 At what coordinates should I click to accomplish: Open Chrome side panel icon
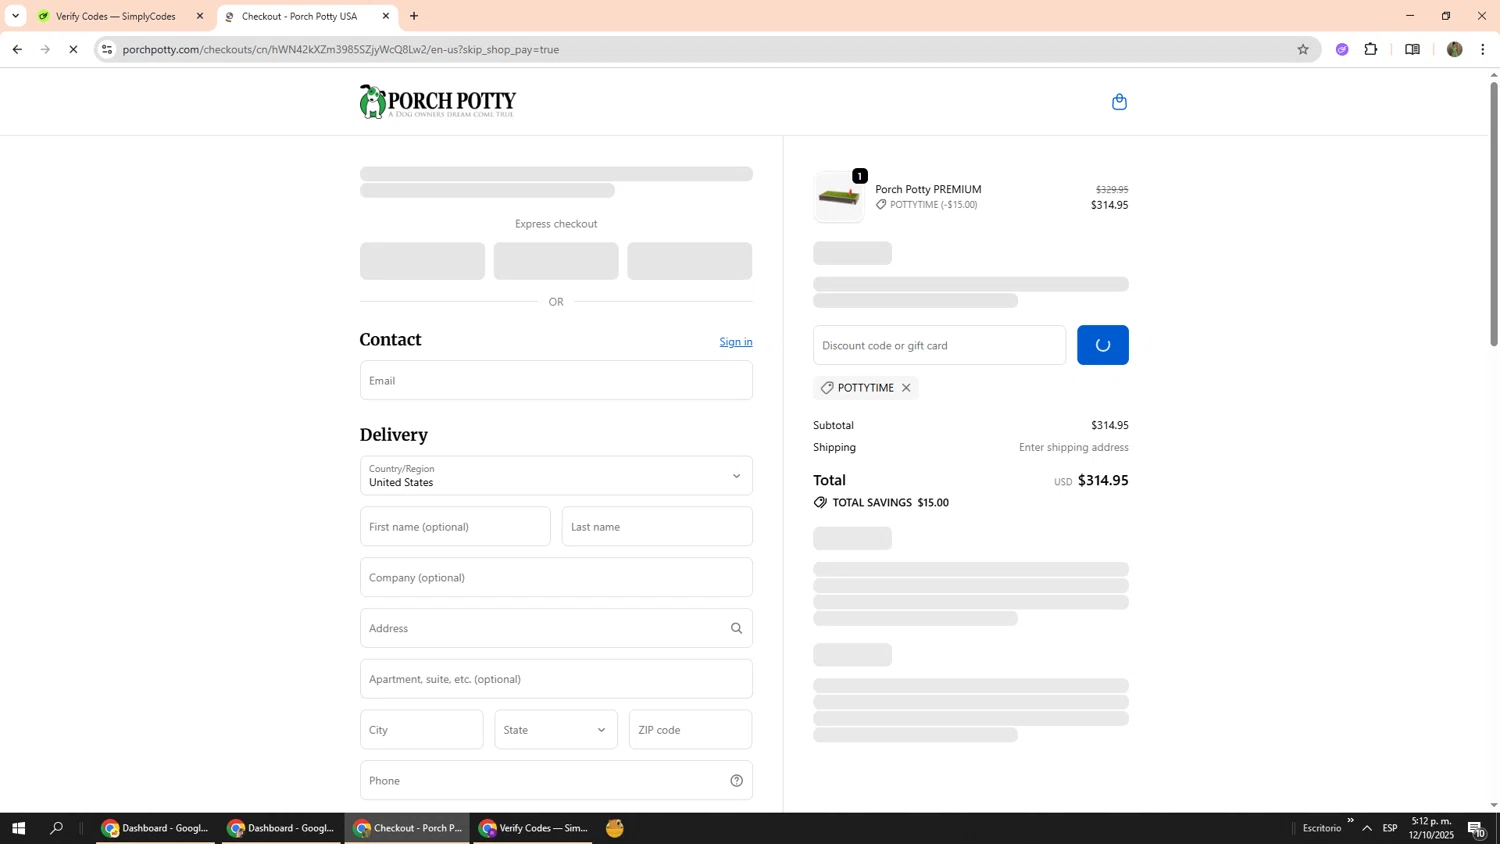[x=1412, y=49]
